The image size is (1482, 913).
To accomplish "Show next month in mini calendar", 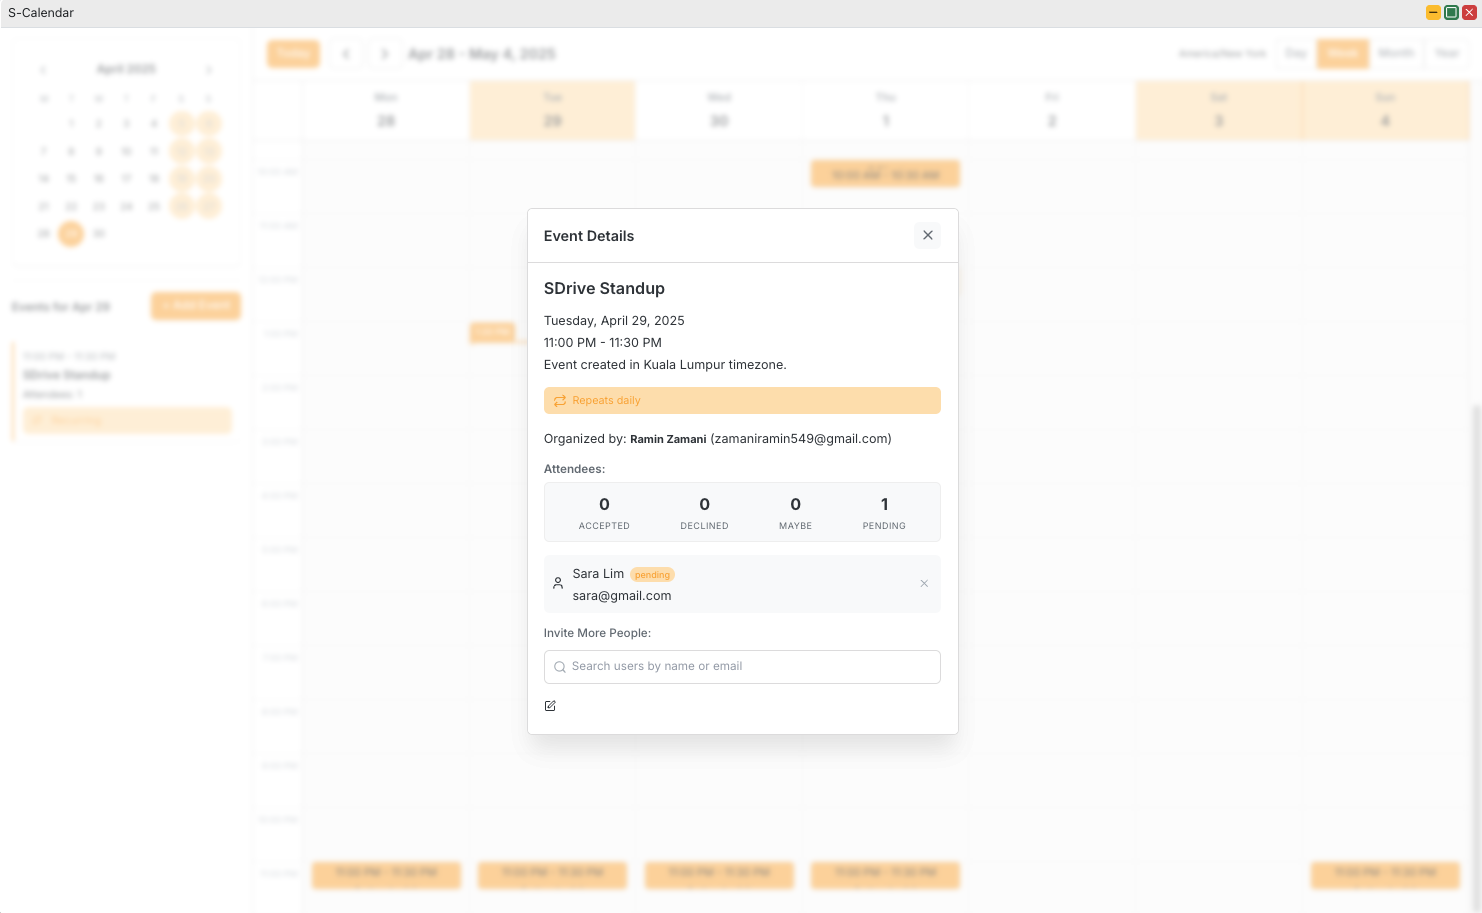I will (208, 70).
